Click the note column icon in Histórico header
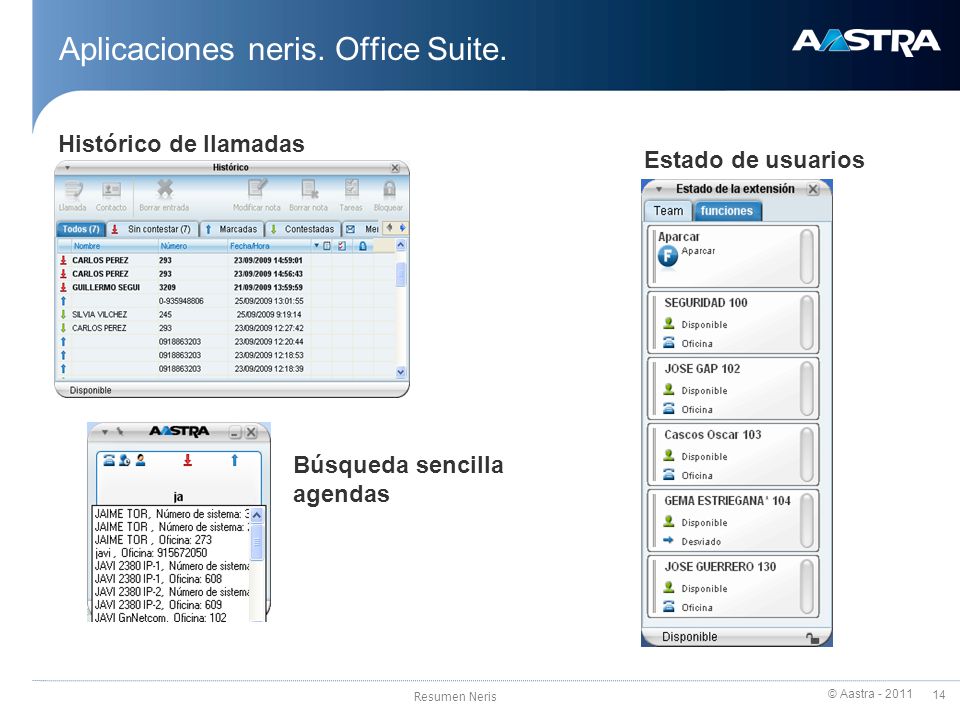960x720 pixels. (x=327, y=246)
